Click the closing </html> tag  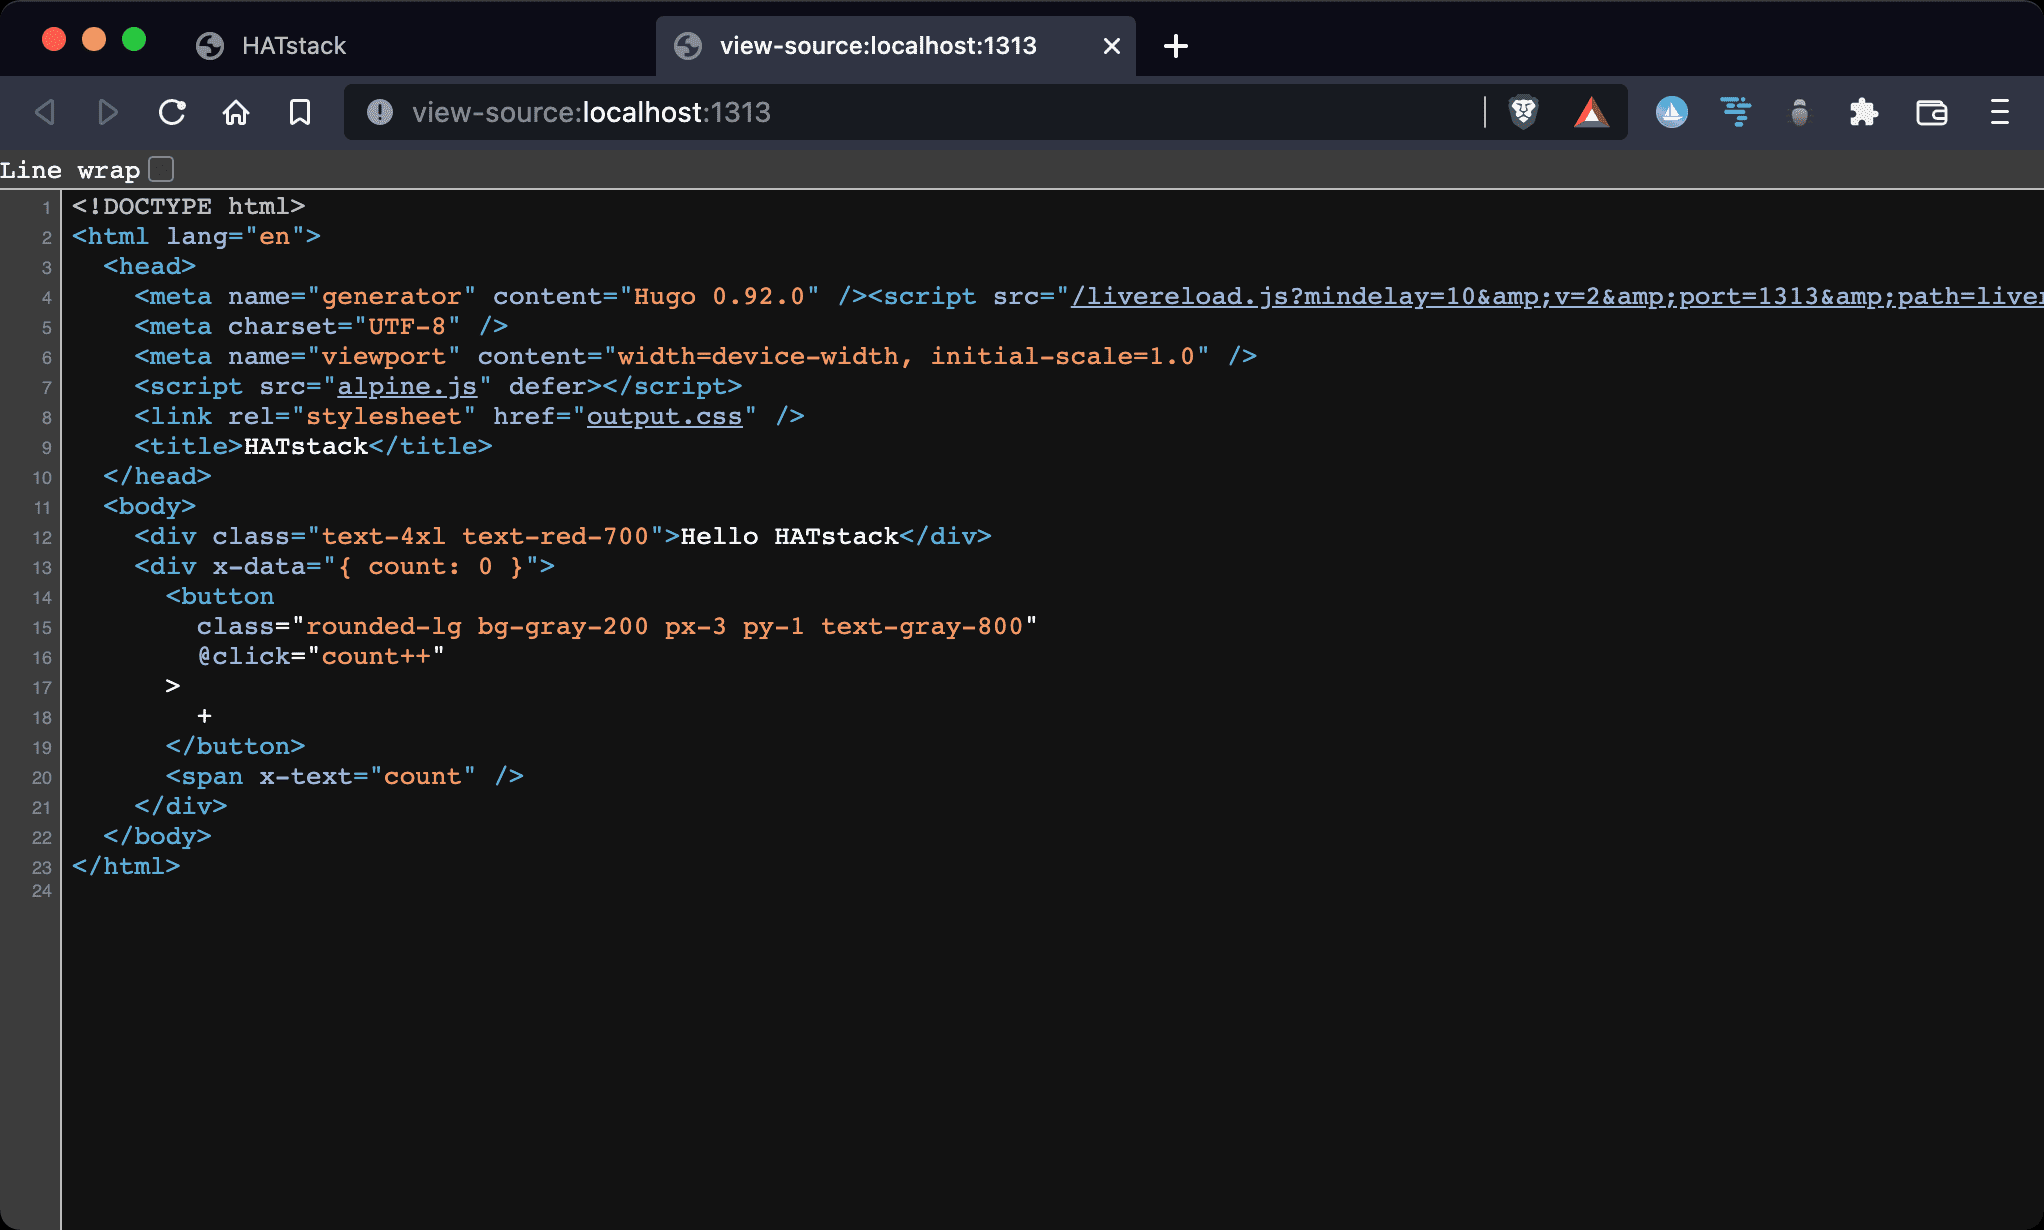click(x=126, y=867)
